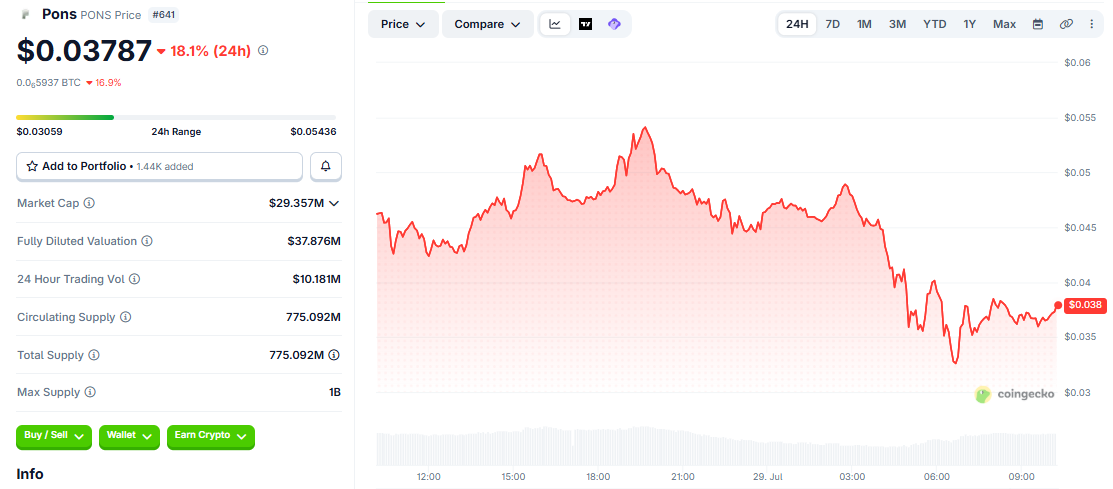
Task: Select the 24H time range
Action: [x=797, y=24]
